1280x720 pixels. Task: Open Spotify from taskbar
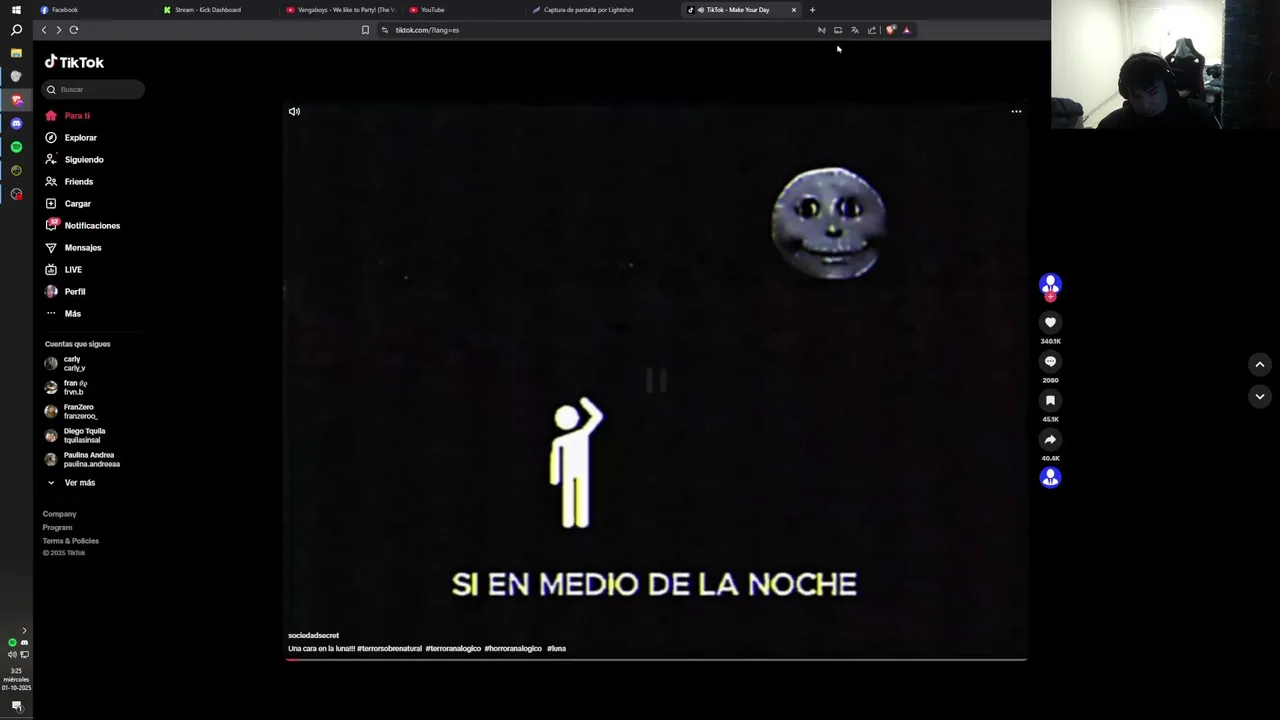coord(16,147)
